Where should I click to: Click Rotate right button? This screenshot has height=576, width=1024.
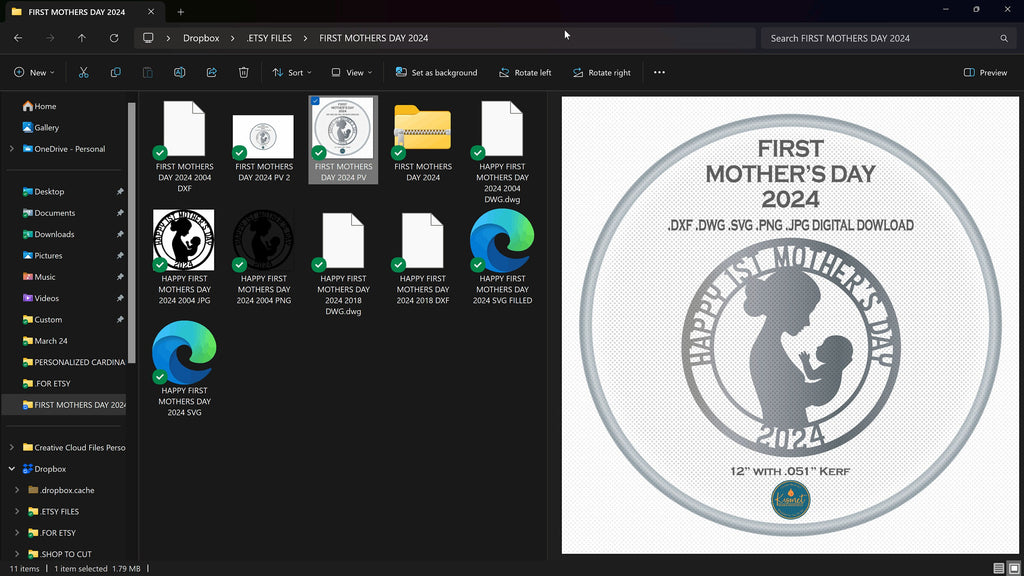coord(602,72)
